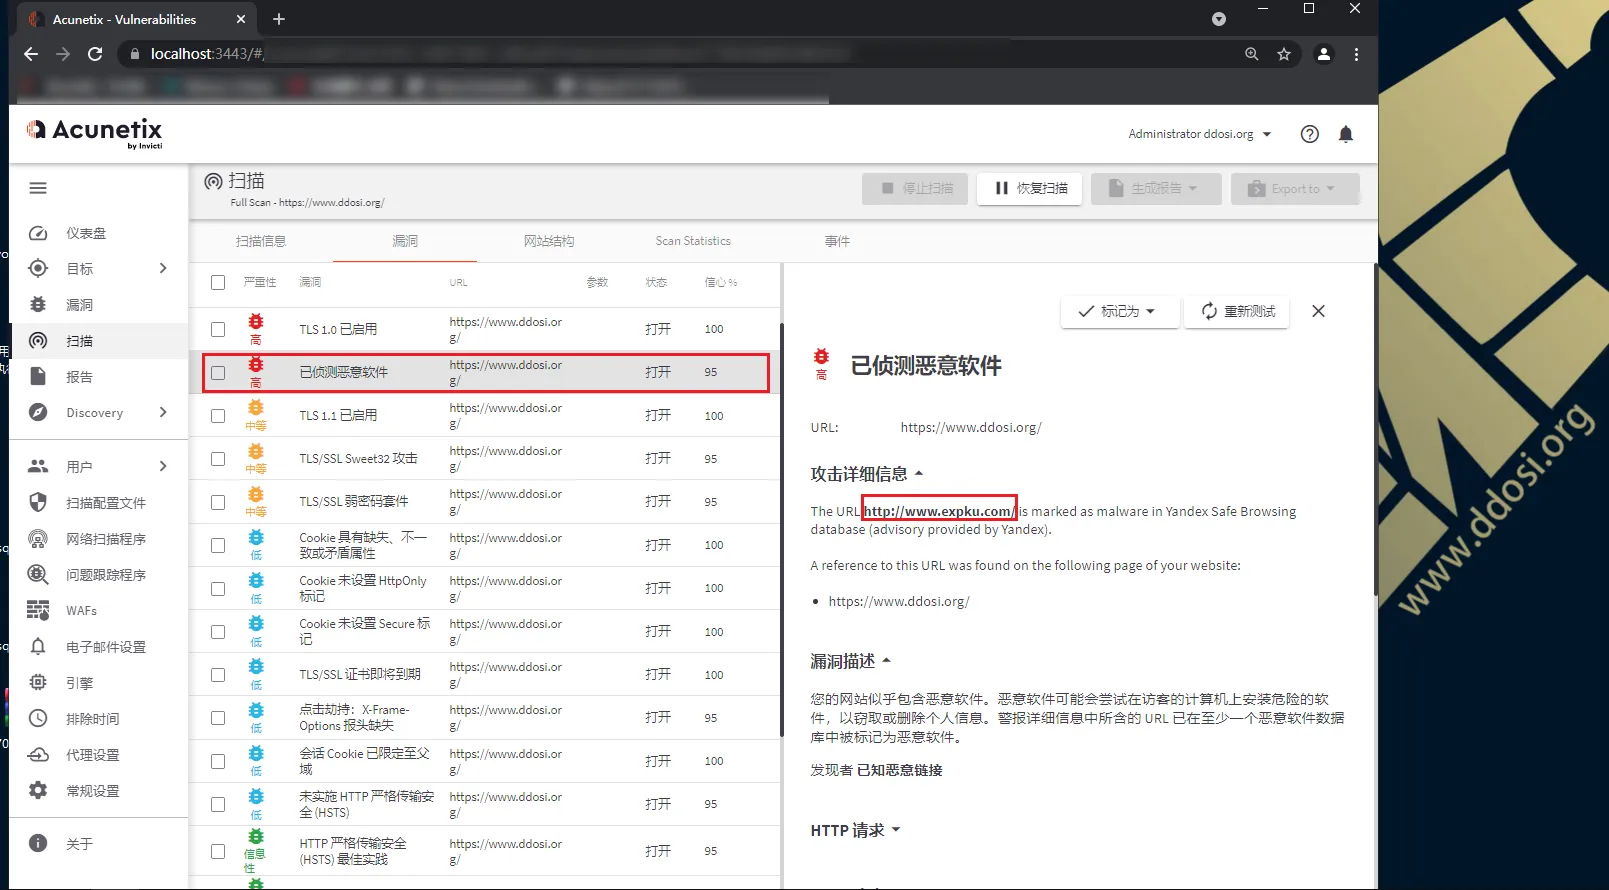This screenshot has width=1609, height=890.
Task: Open the WAFs icon in sidebar
Action: (38, 610)
